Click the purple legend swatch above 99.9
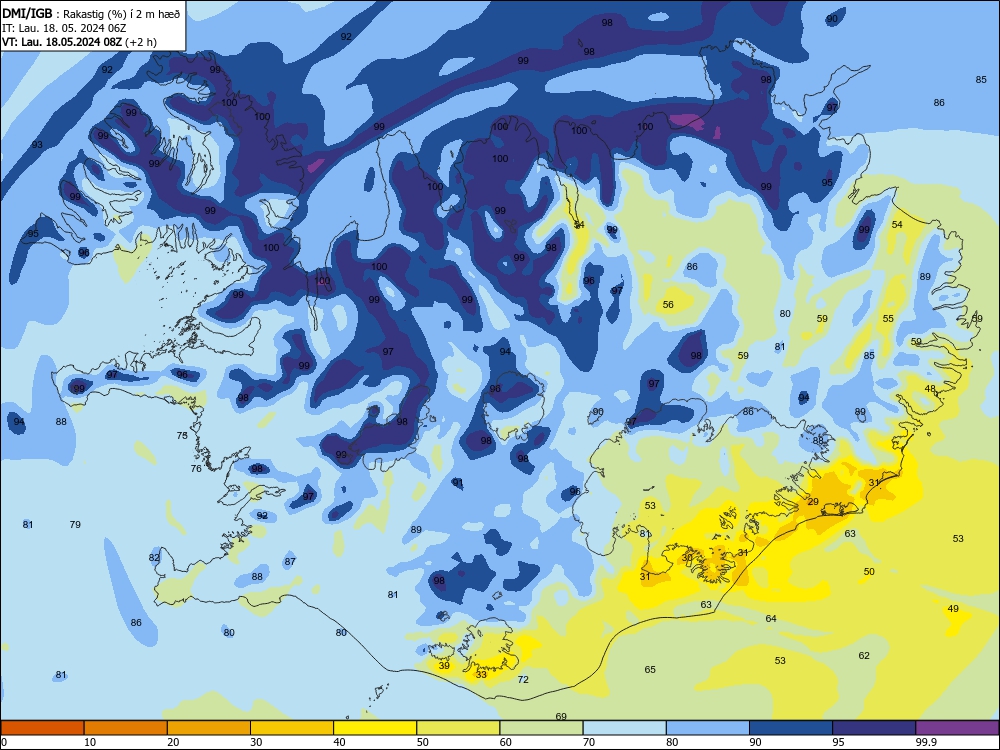Screen dimensions: 1000x750 (x=957, y=728)
